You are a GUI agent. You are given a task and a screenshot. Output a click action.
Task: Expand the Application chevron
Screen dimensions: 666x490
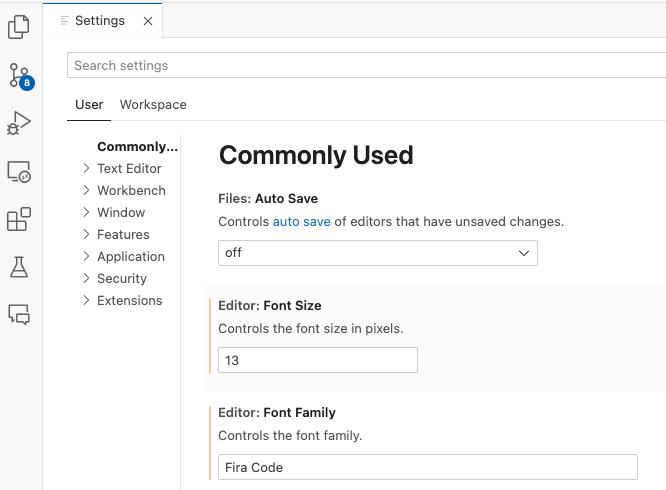click(x=86, y=256)
